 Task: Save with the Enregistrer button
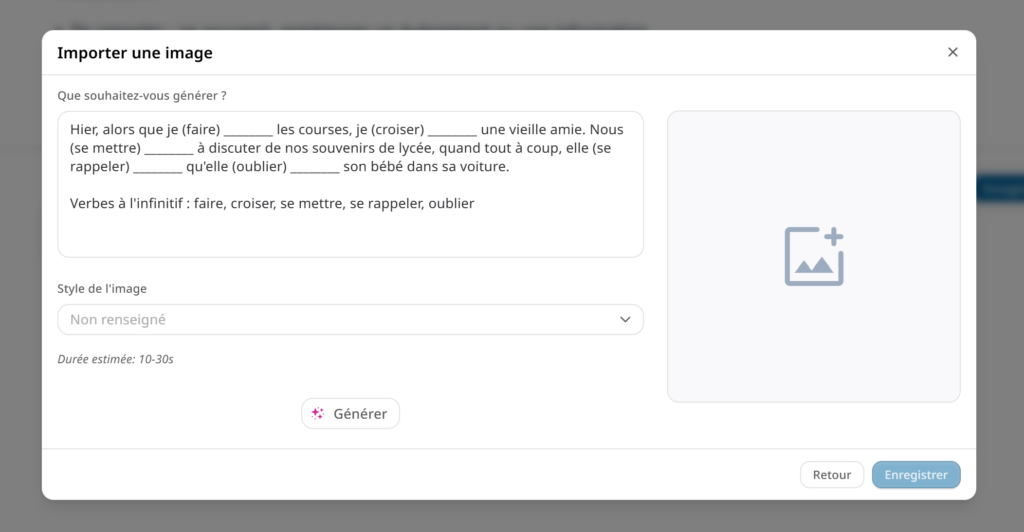click(x=915, y=475)
